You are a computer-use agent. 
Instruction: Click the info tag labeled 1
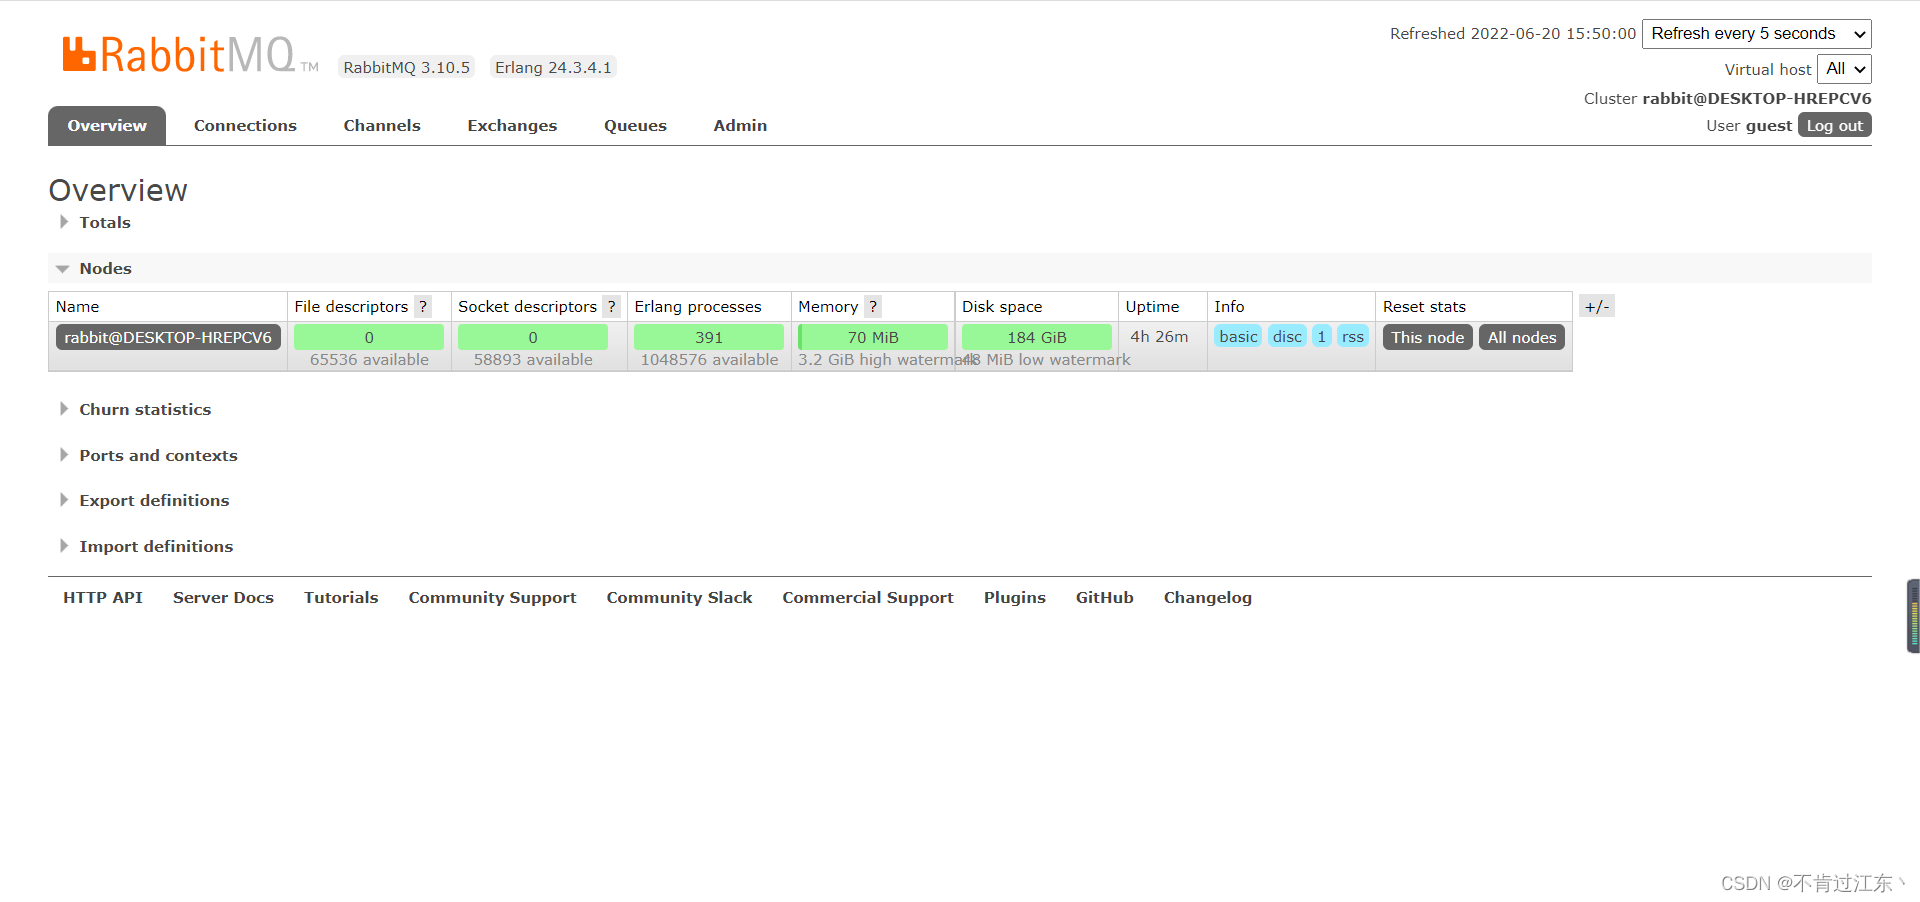click(x=1322, y=336)
